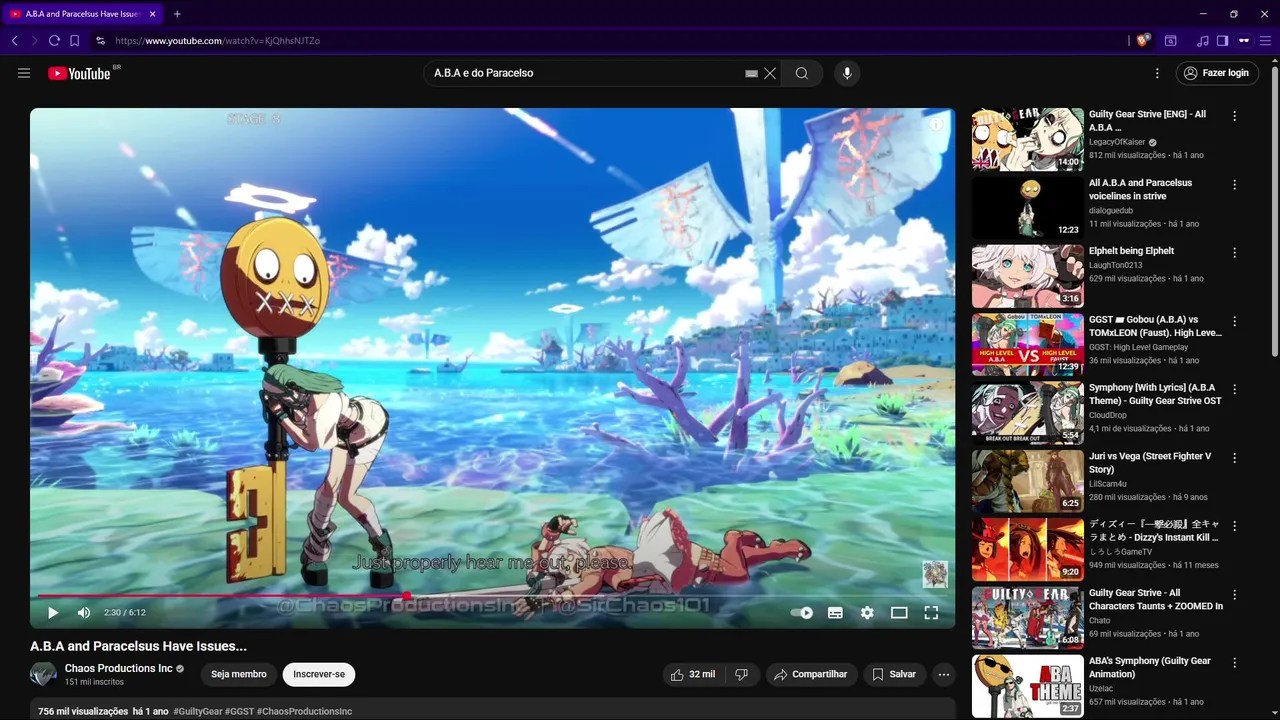Reload the page
Screen dimensions: 1280x720
point(54,41)
